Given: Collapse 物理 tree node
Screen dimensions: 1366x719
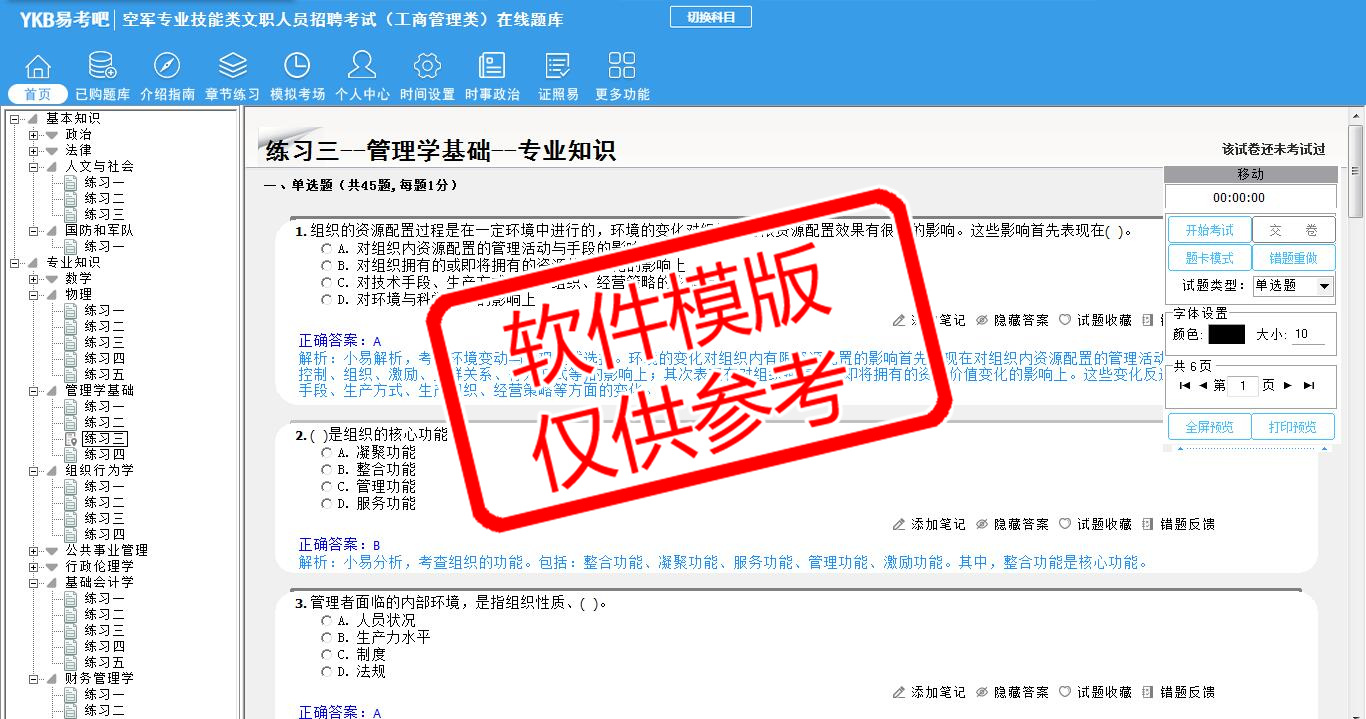Looking at the screenshot, I should click(x=33, y=295).
